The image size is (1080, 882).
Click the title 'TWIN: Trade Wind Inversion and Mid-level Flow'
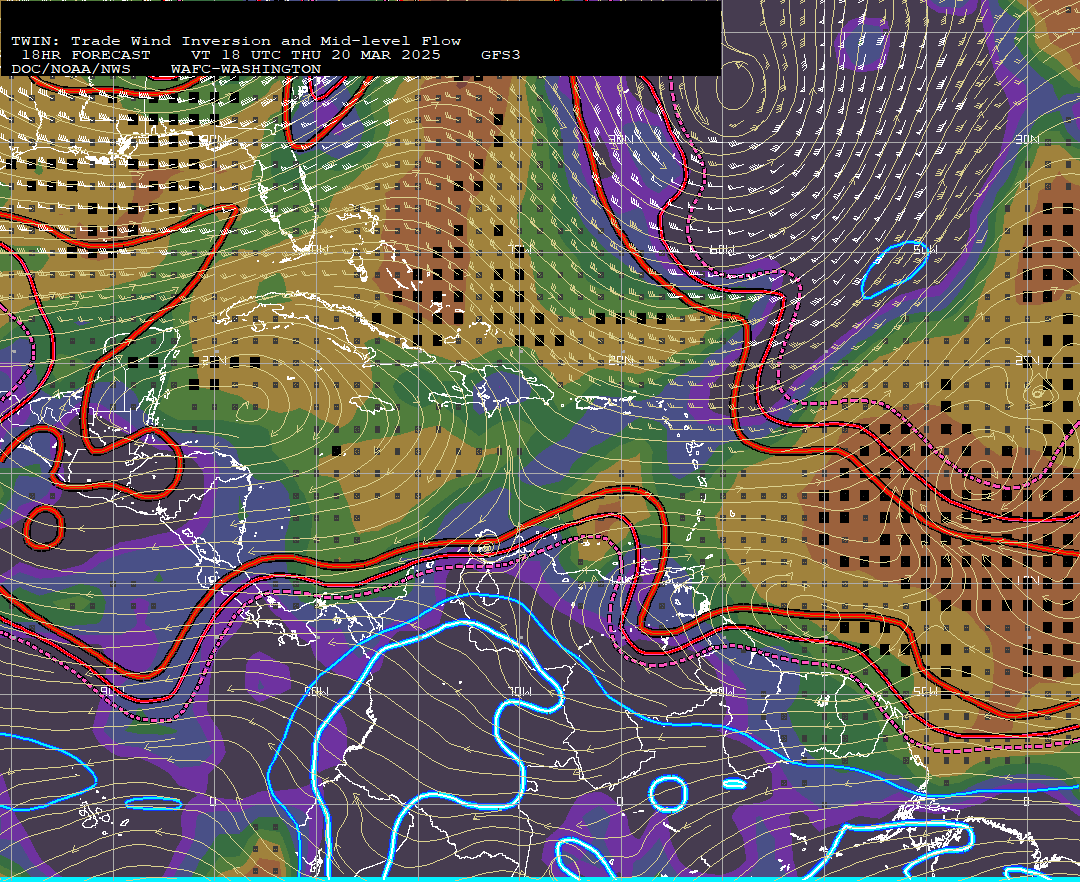click(236, 41)
